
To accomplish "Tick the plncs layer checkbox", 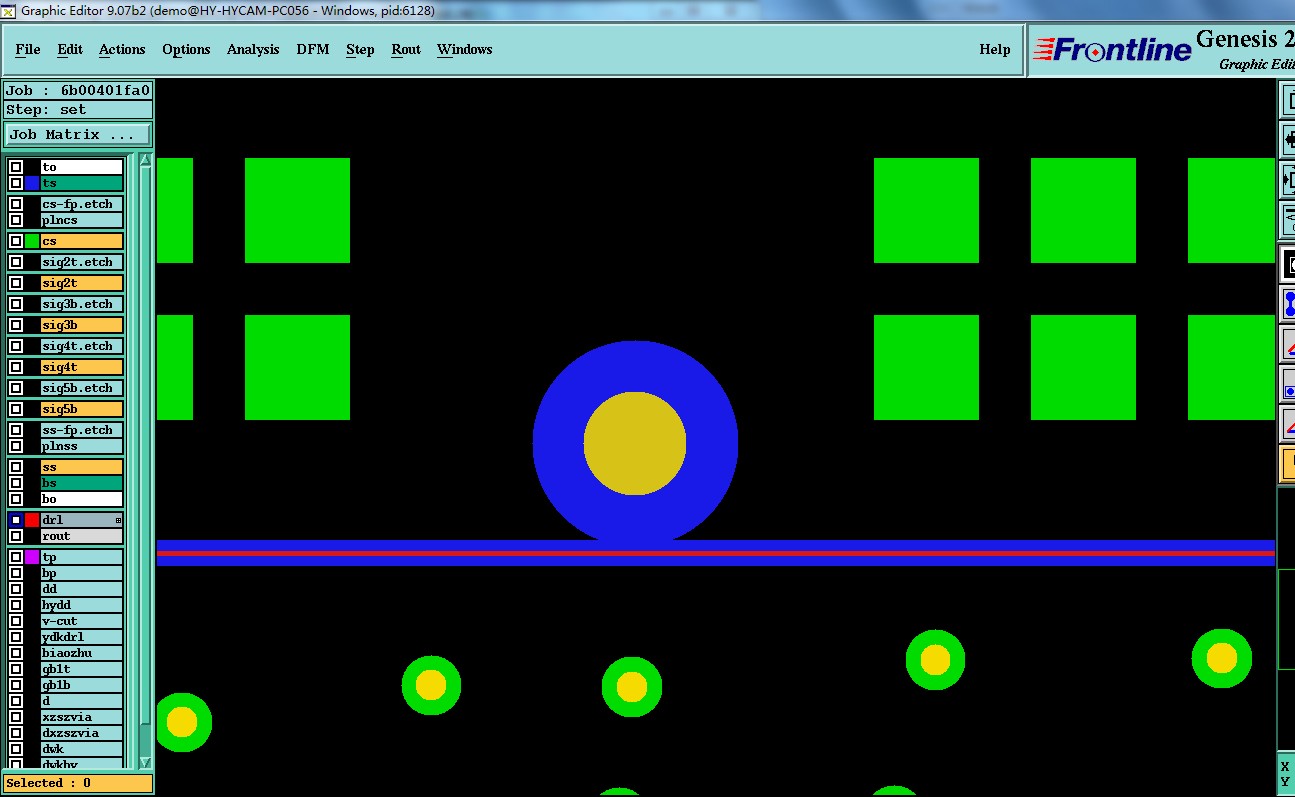I will click(16, 220).
